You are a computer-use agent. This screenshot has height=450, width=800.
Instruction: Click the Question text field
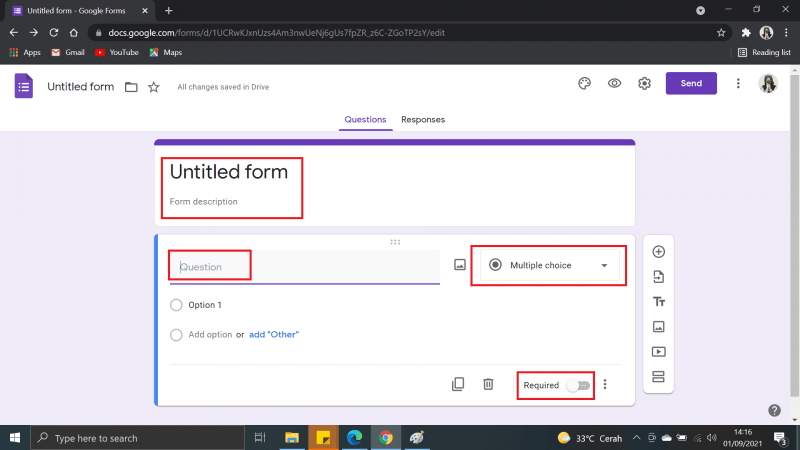coord(305,267)
